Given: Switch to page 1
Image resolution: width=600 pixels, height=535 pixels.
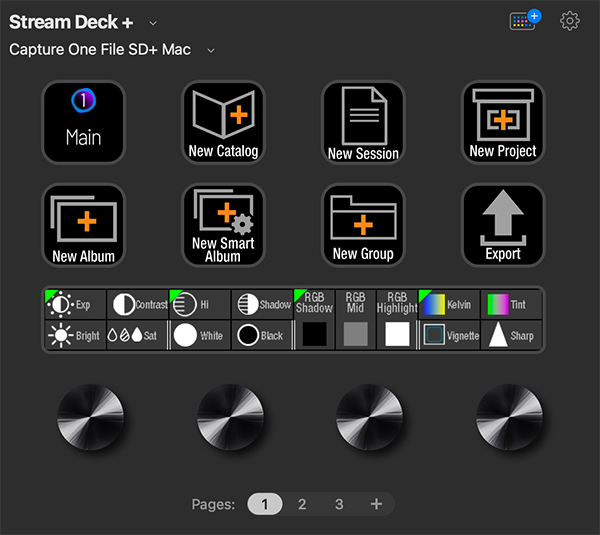Looking at the screenshot, I should [265, 504].
